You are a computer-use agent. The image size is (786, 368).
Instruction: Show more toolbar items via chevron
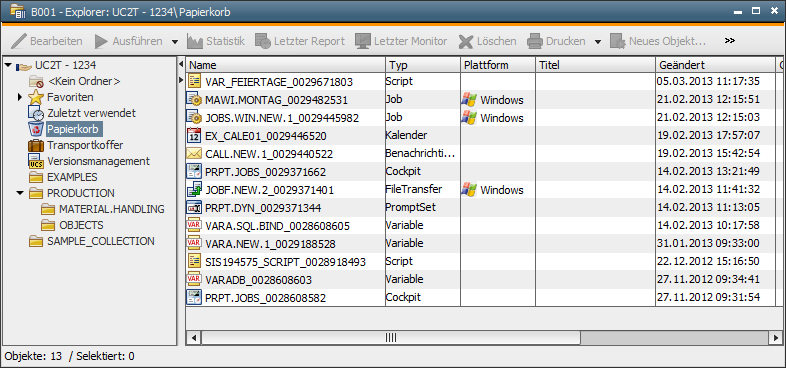click(x=730, y=41)
